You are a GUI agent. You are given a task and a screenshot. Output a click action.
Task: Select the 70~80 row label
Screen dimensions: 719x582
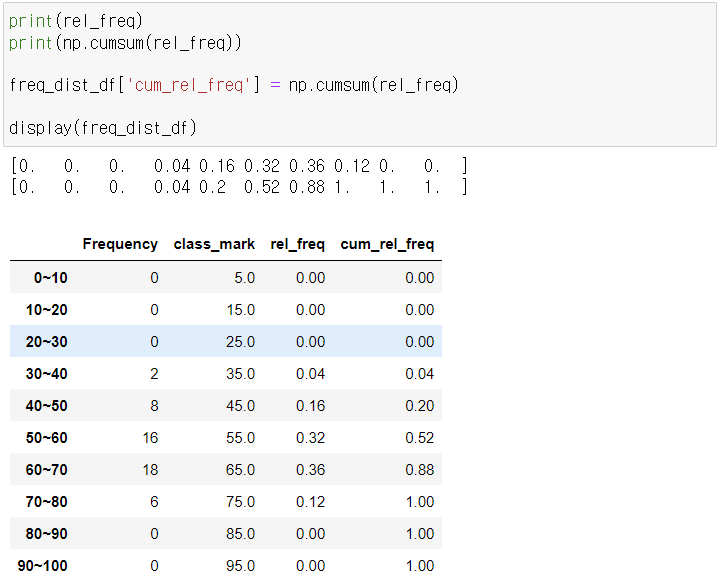46,502
